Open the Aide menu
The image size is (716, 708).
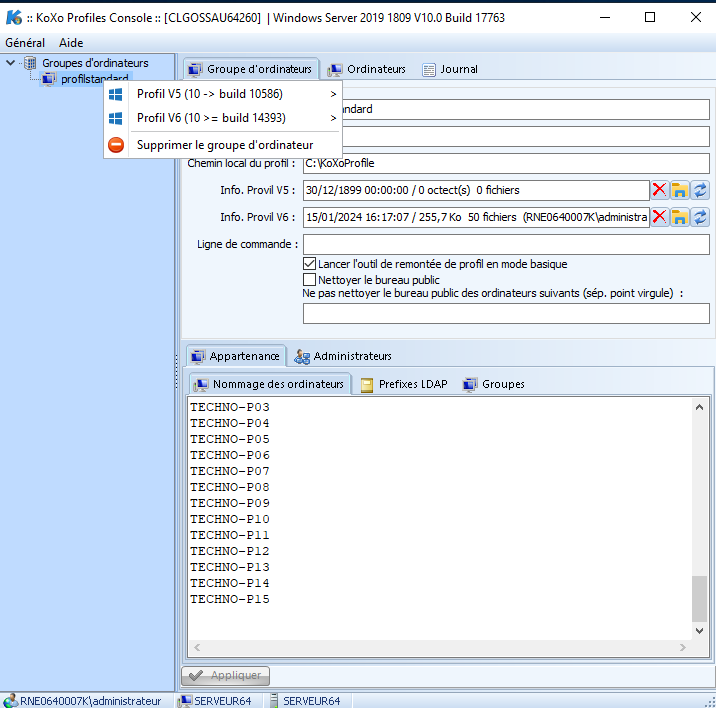coord(71,43)
